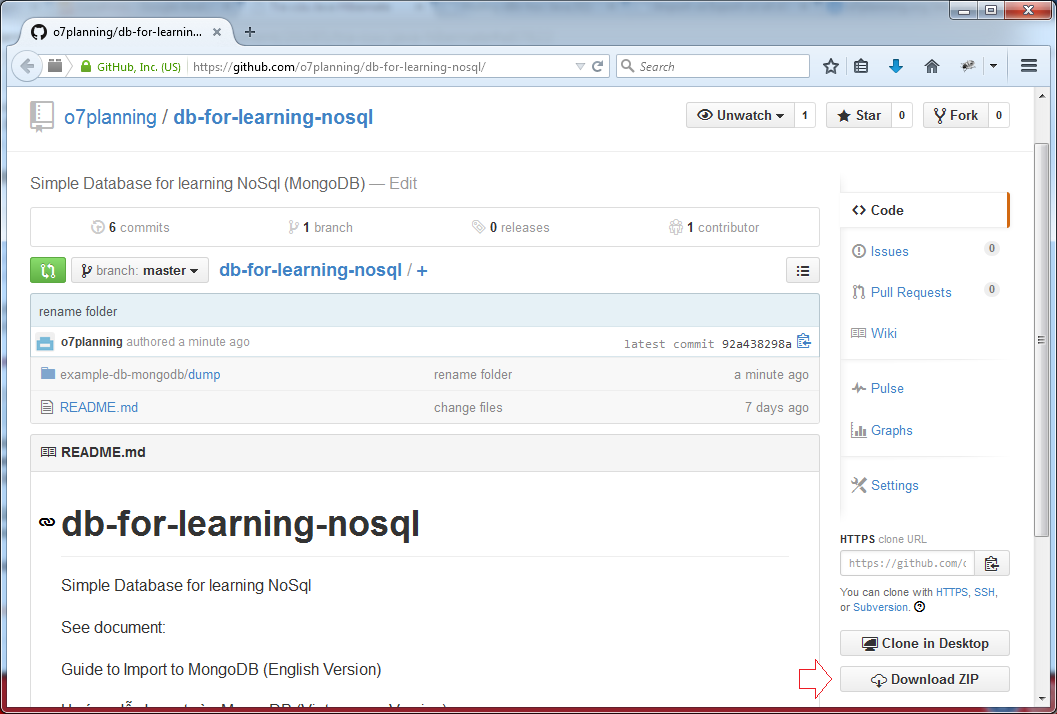Go to Pull Requests tab

tap(911, 293)
